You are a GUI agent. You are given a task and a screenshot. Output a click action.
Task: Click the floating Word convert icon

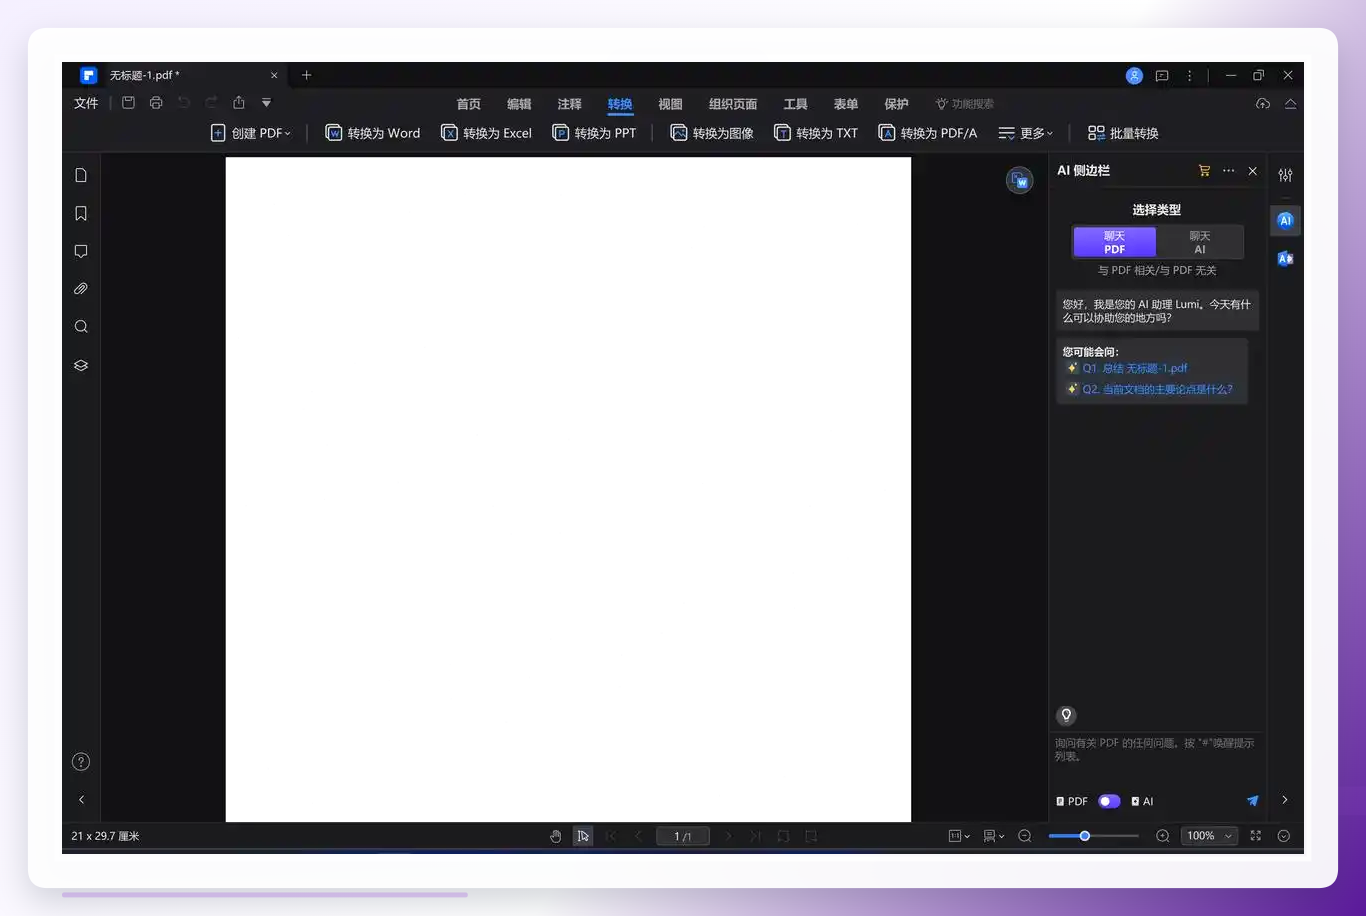click(x=1019, y=180)
